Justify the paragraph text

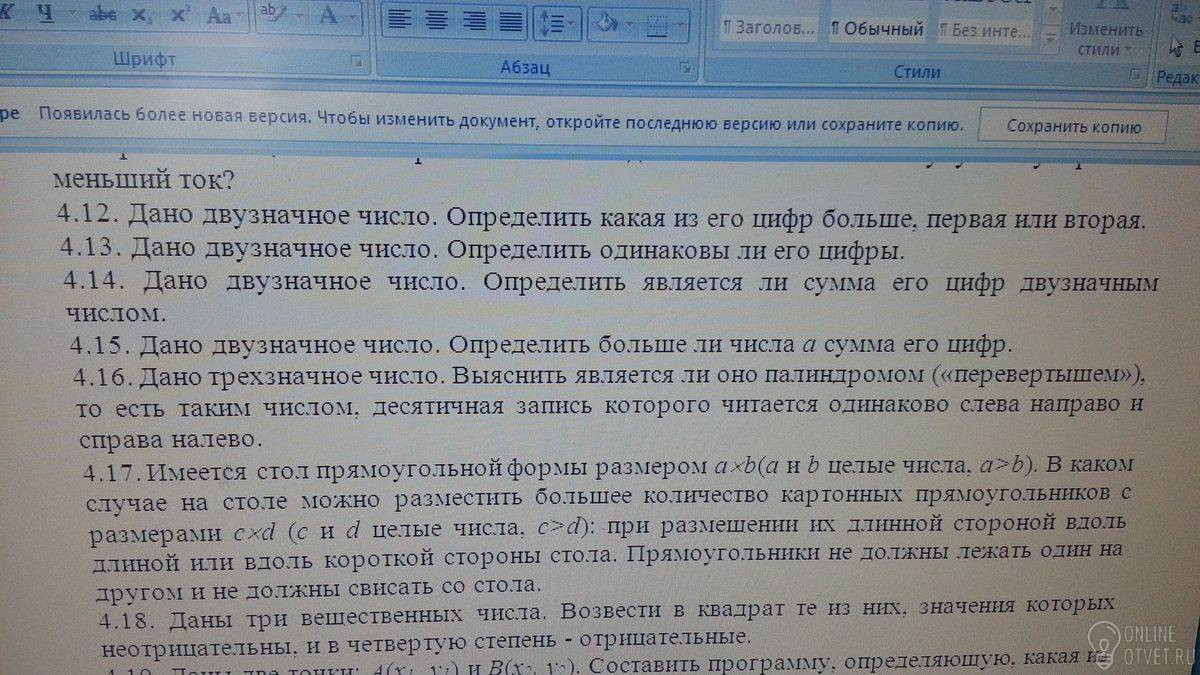point(511,21)
